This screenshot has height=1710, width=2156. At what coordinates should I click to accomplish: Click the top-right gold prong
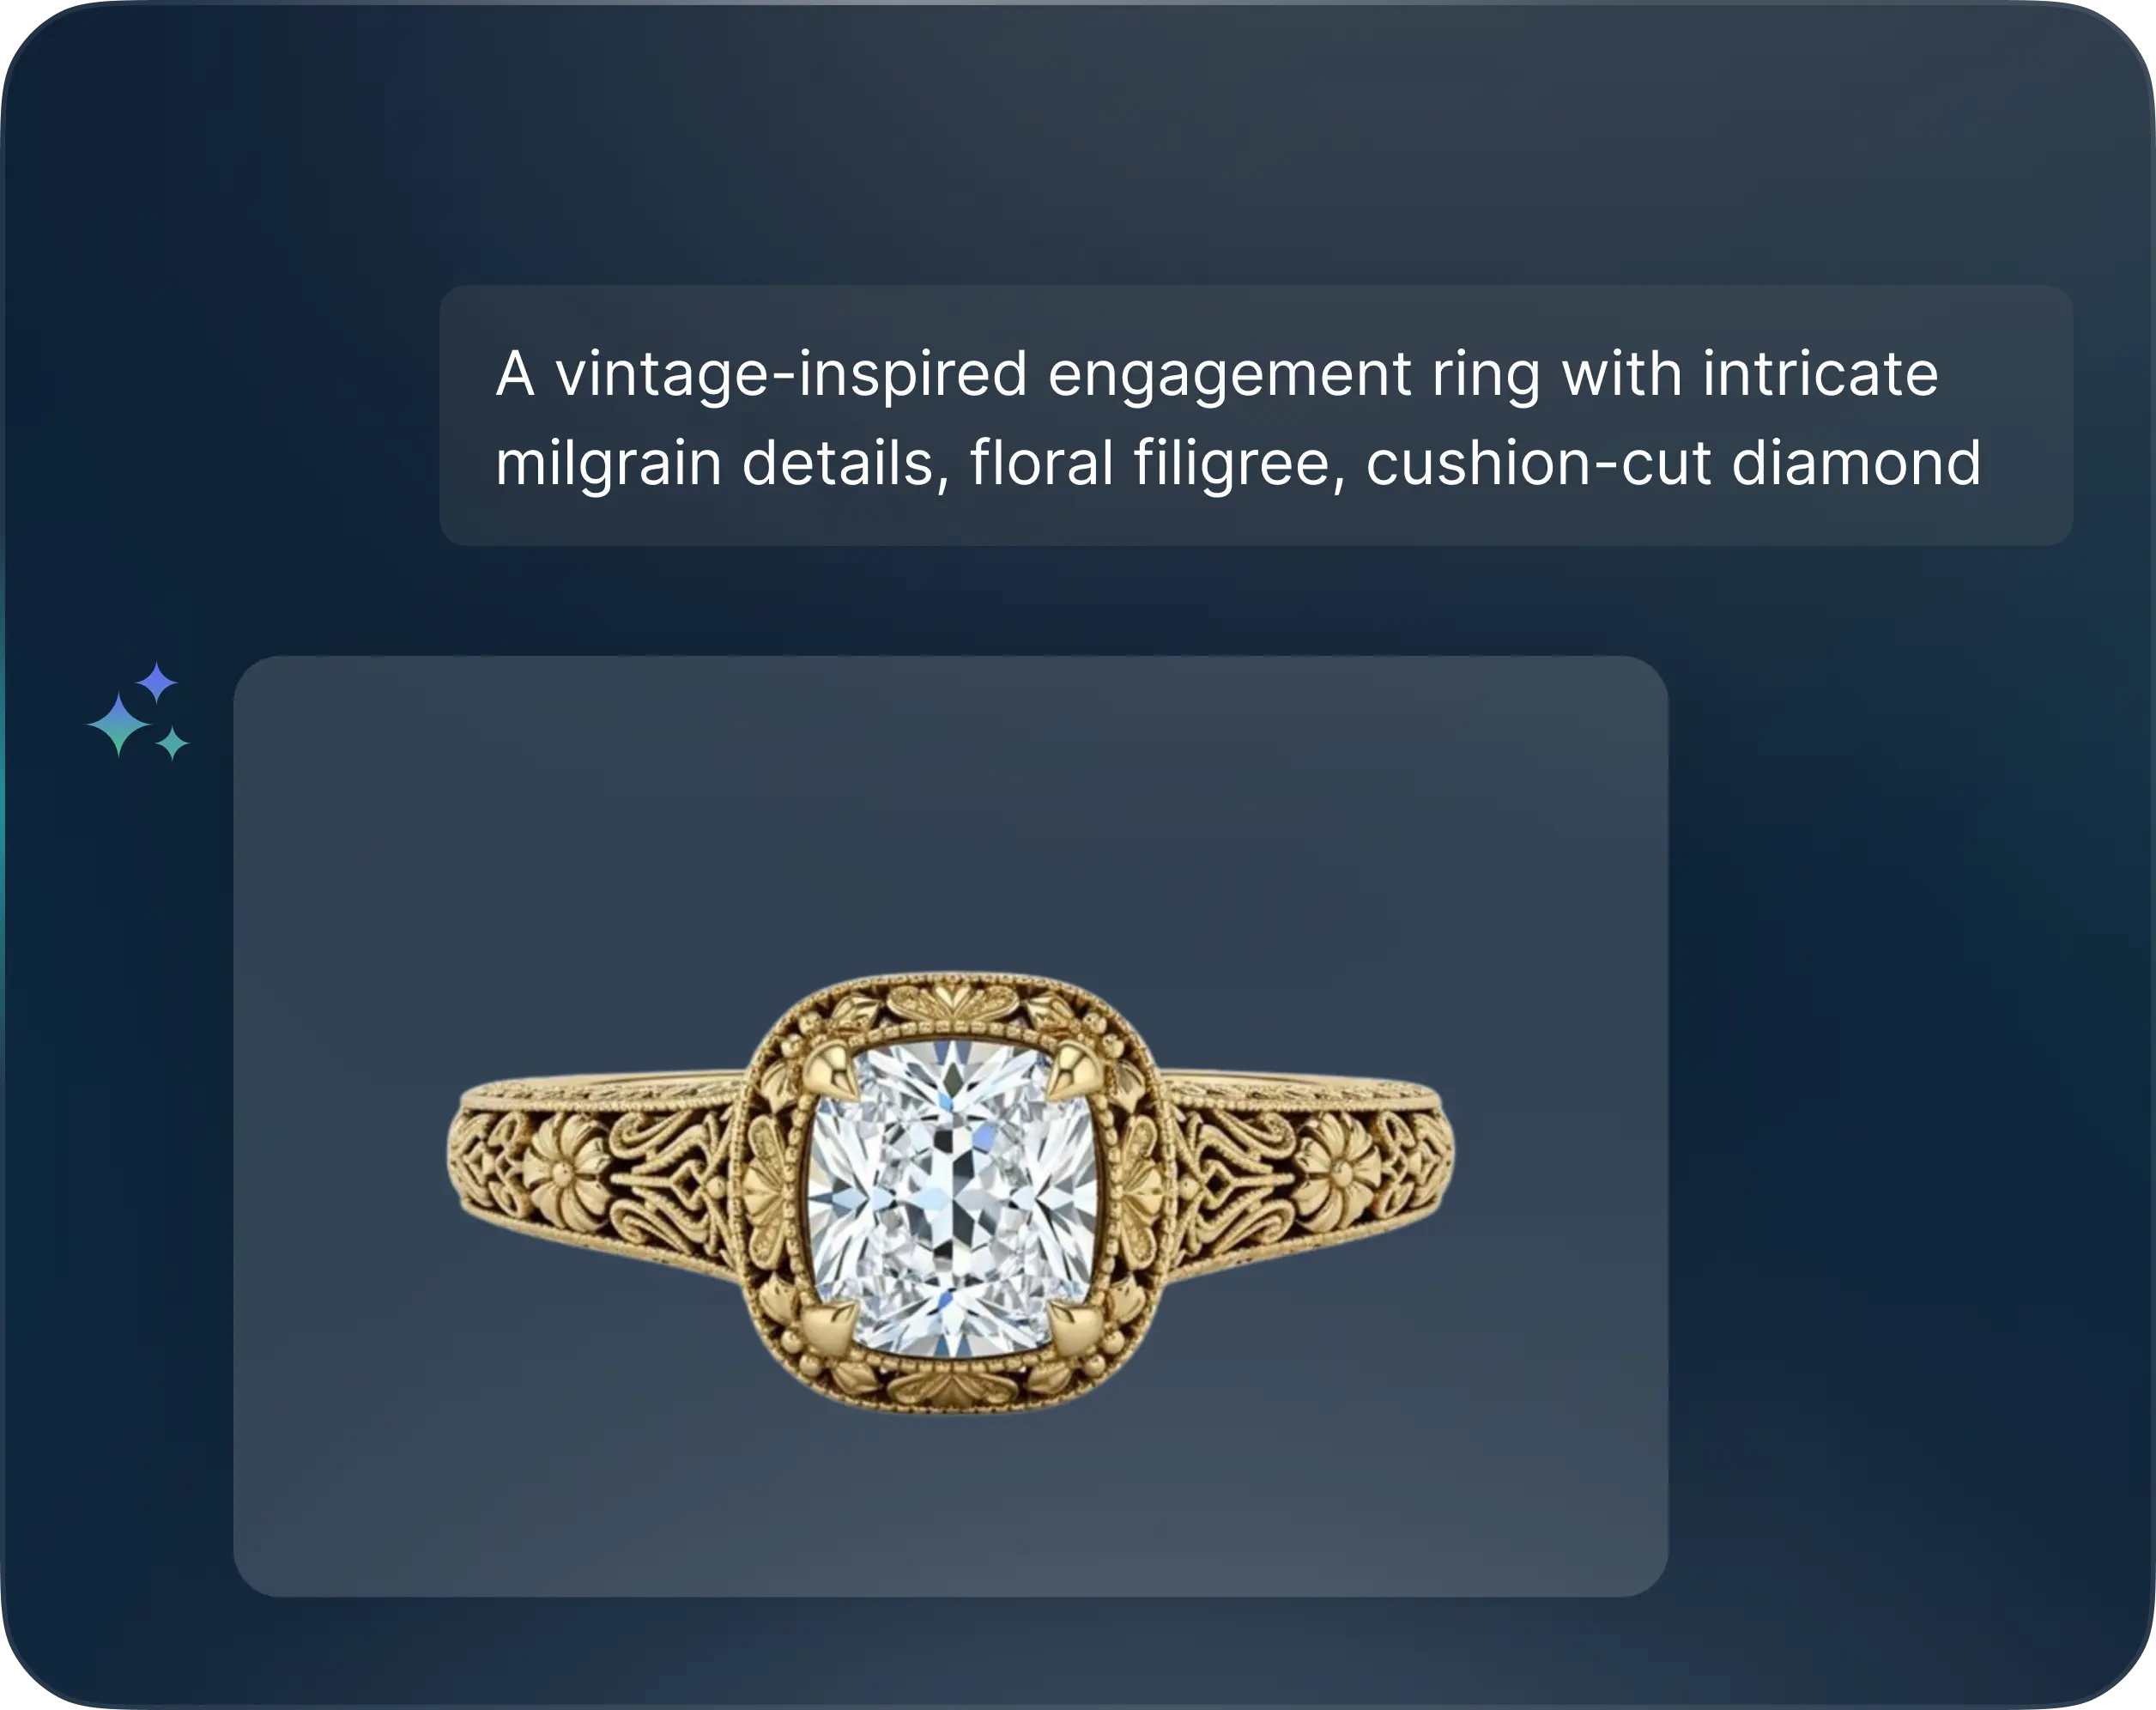[1073, 1068]
